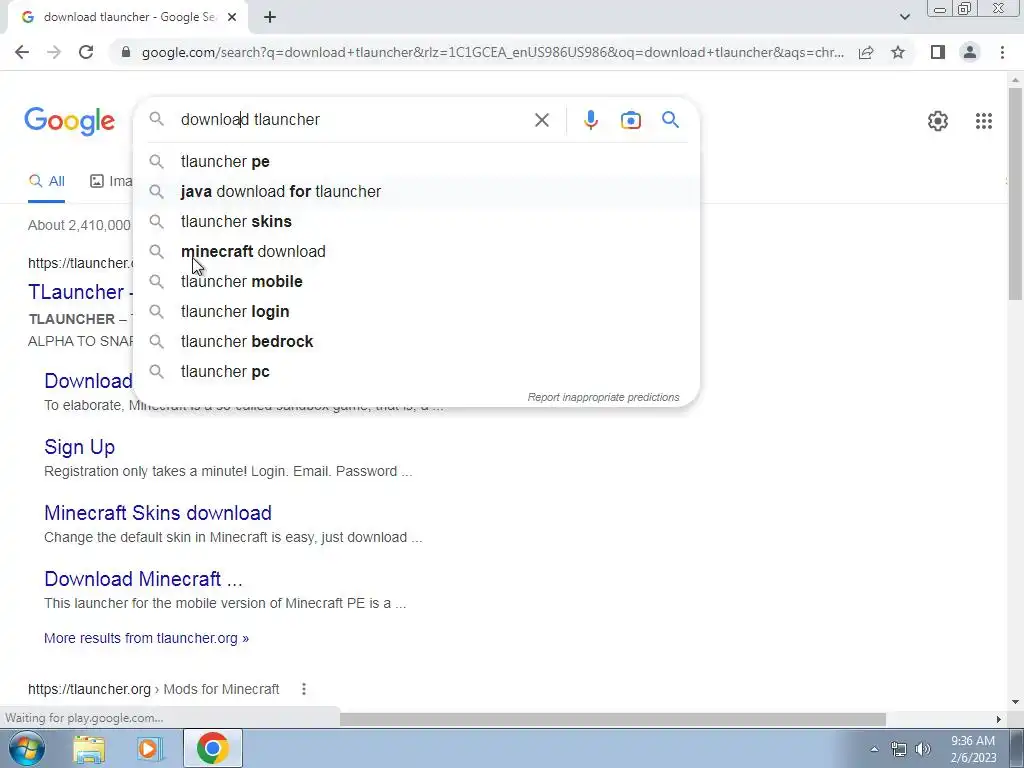This screenshot has height=768, width=1024.
Task: Share this page icon in address bar
Action: click(866, 52)
